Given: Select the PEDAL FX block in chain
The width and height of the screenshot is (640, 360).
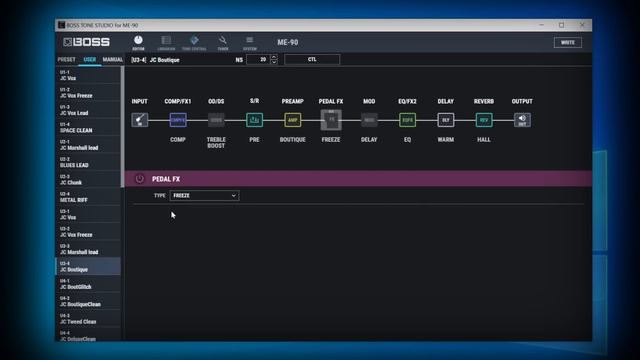Looking at the screenshot, I should 331,120.
